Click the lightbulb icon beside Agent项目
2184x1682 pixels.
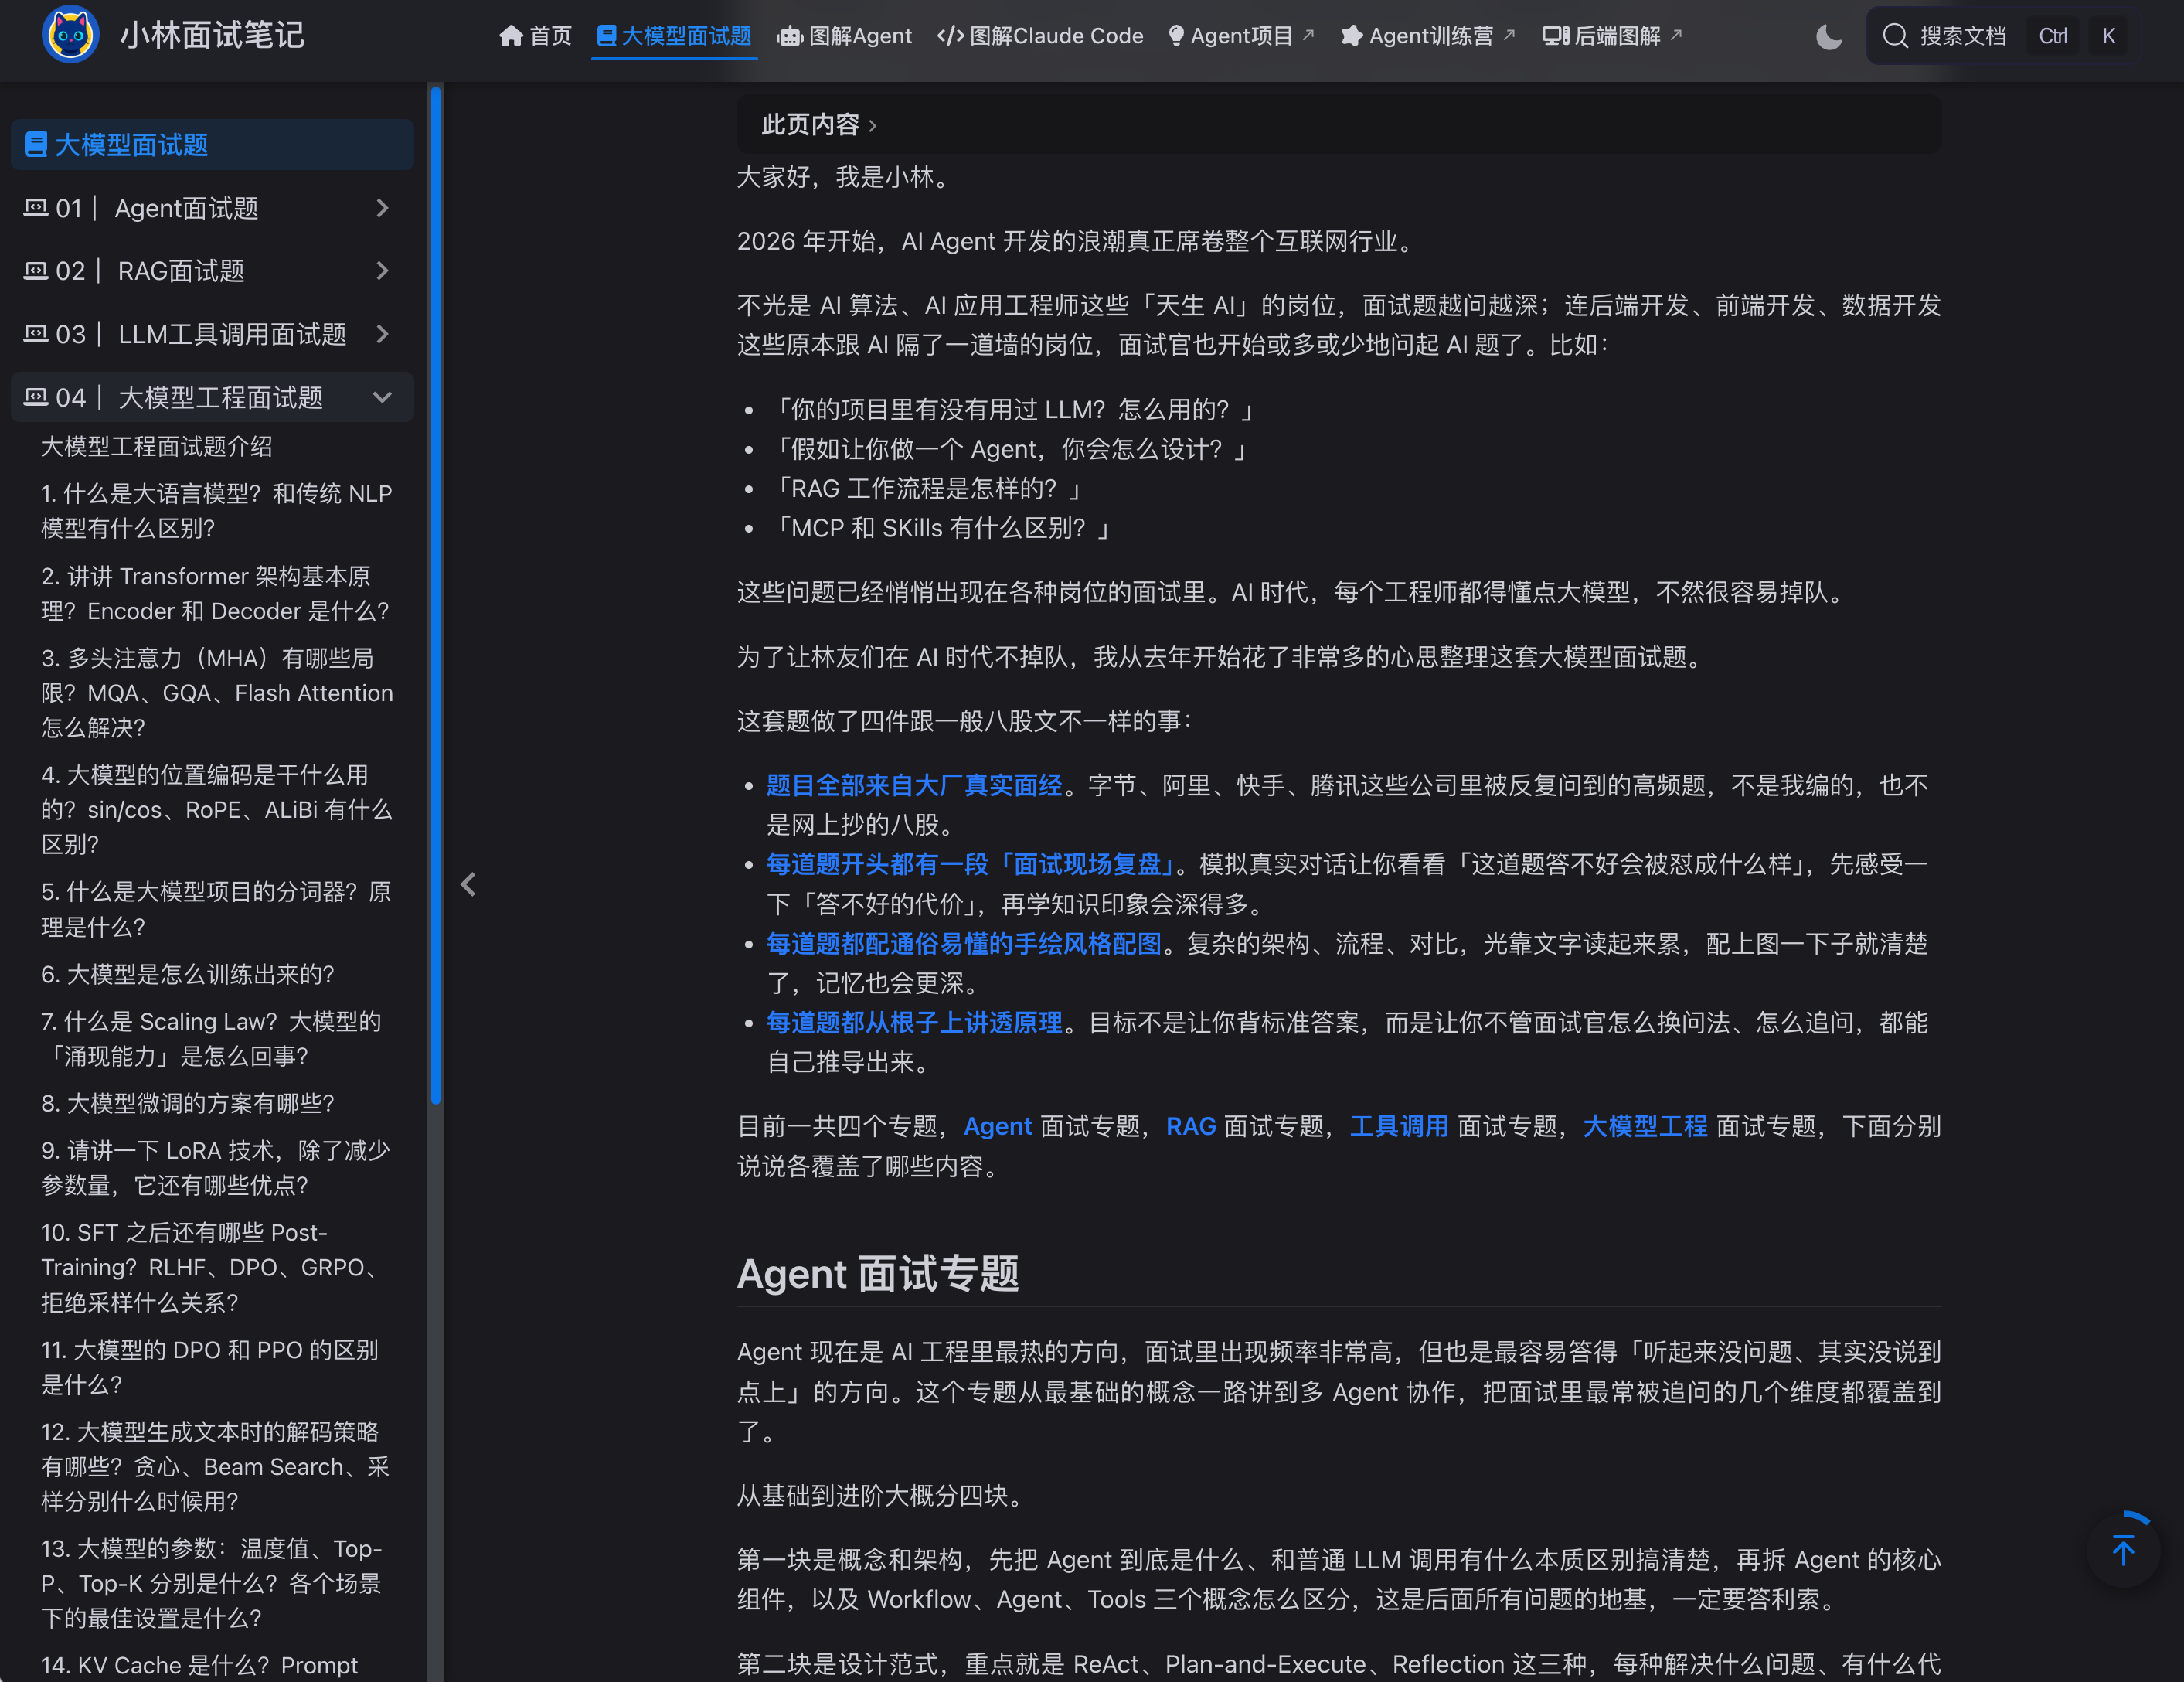1177,37
